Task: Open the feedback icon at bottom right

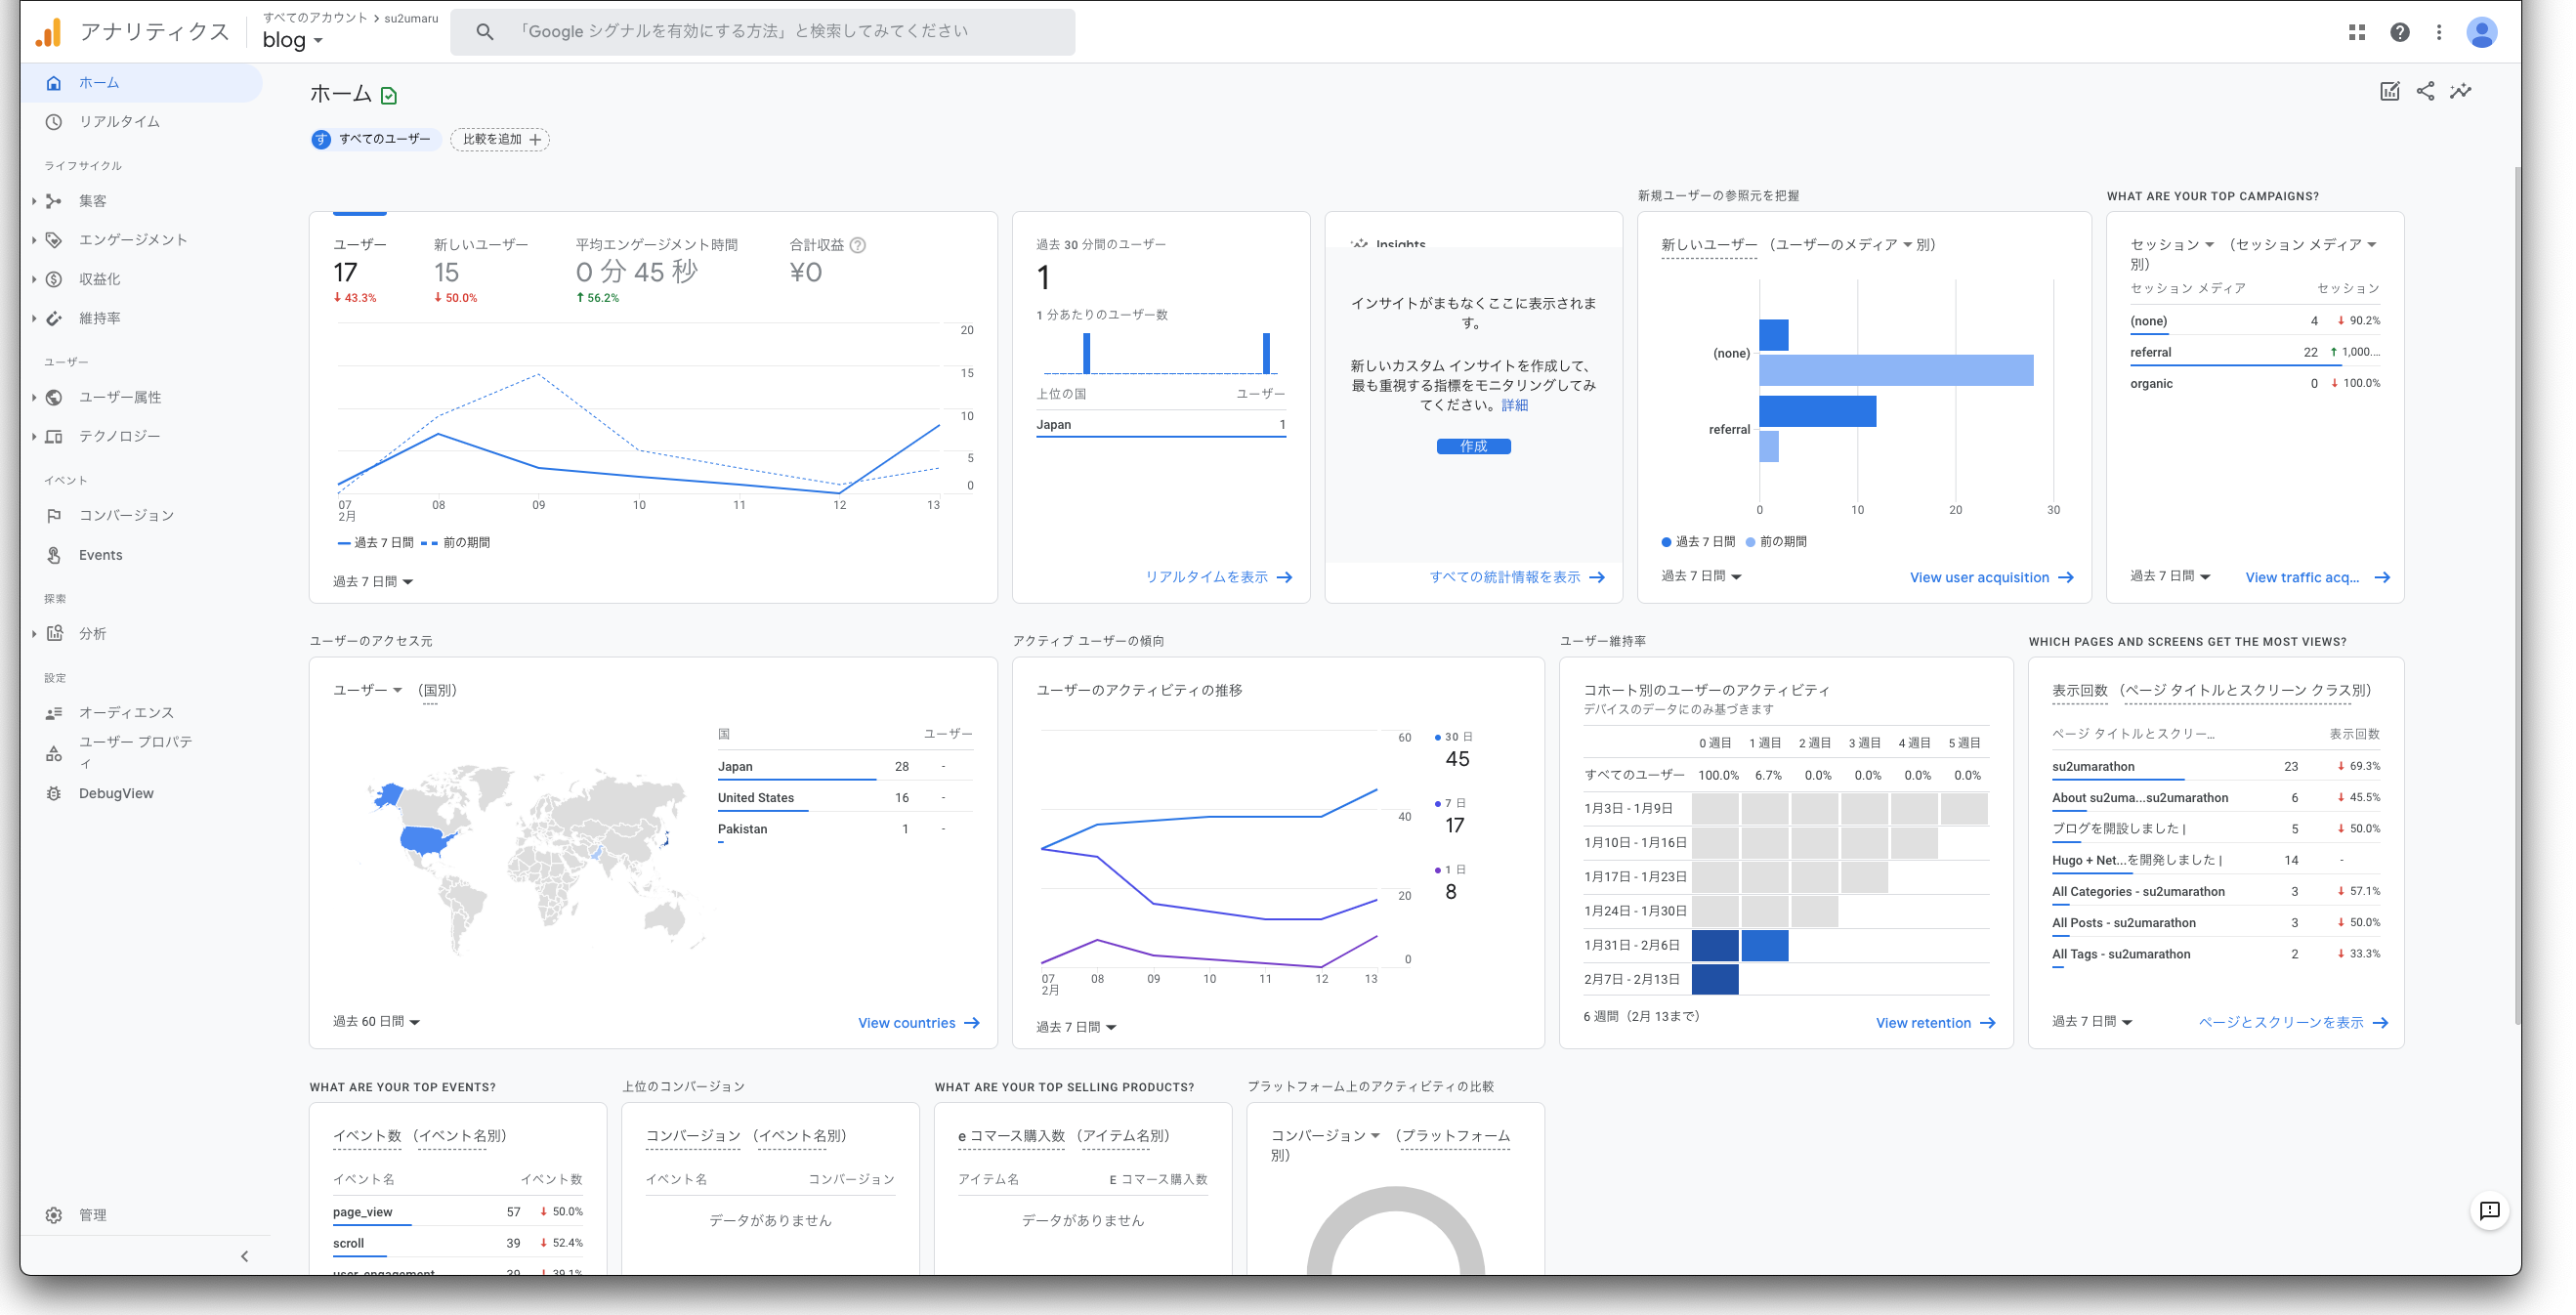Action: point(2489,1210)
